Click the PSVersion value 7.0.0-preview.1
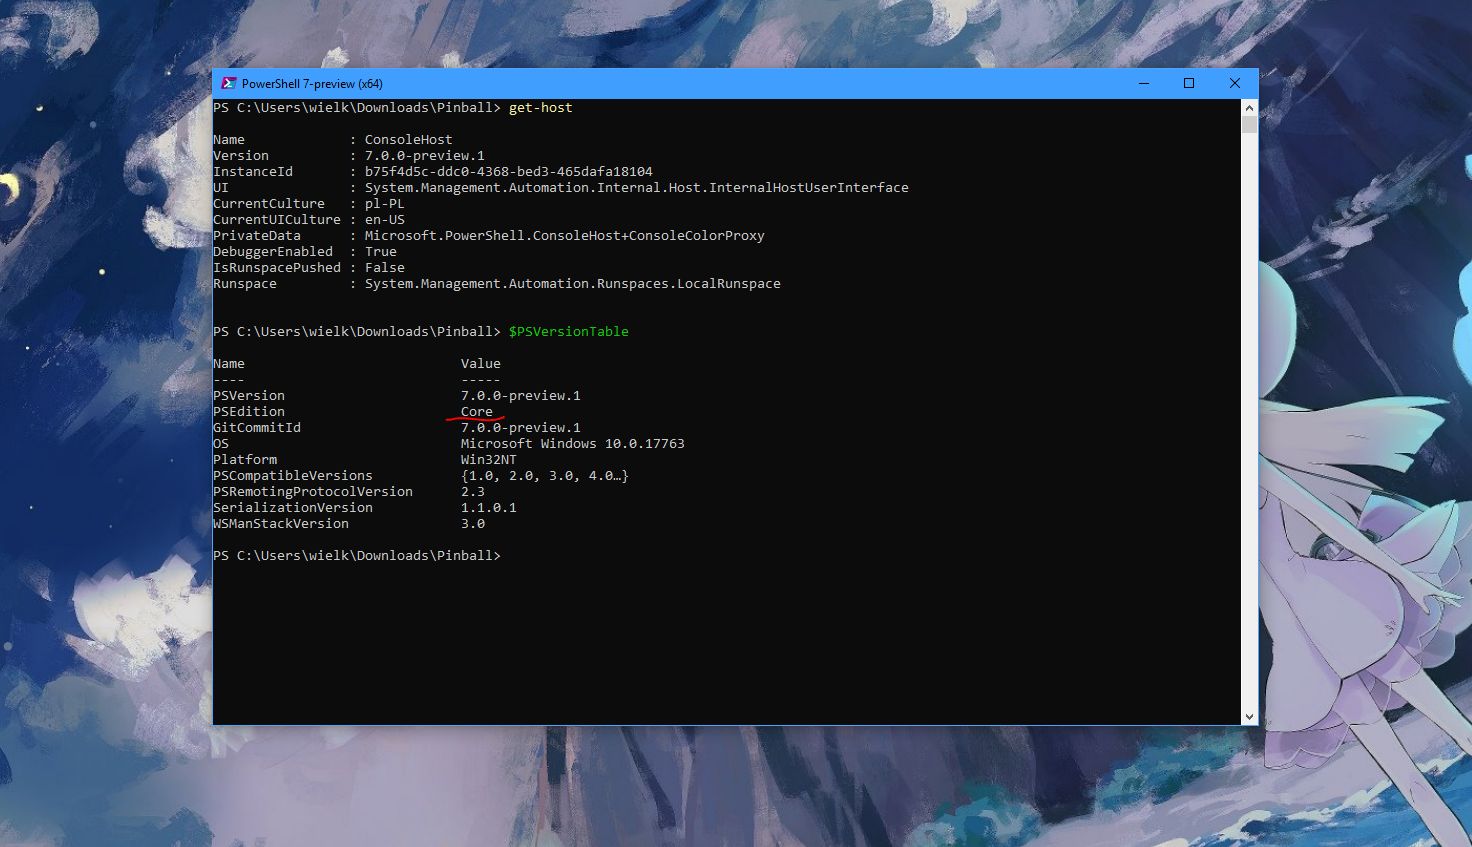 tap(520, 395)
